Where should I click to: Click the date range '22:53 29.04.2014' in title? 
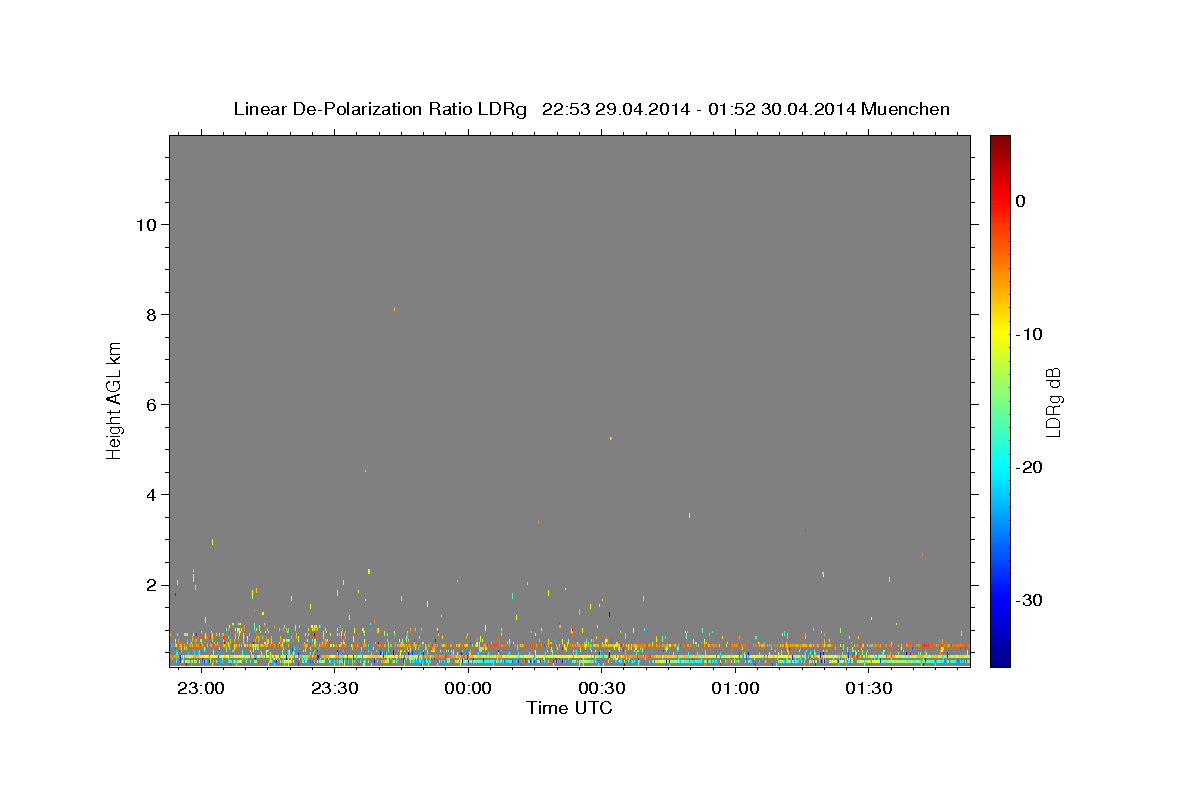(x=616, y=109)
